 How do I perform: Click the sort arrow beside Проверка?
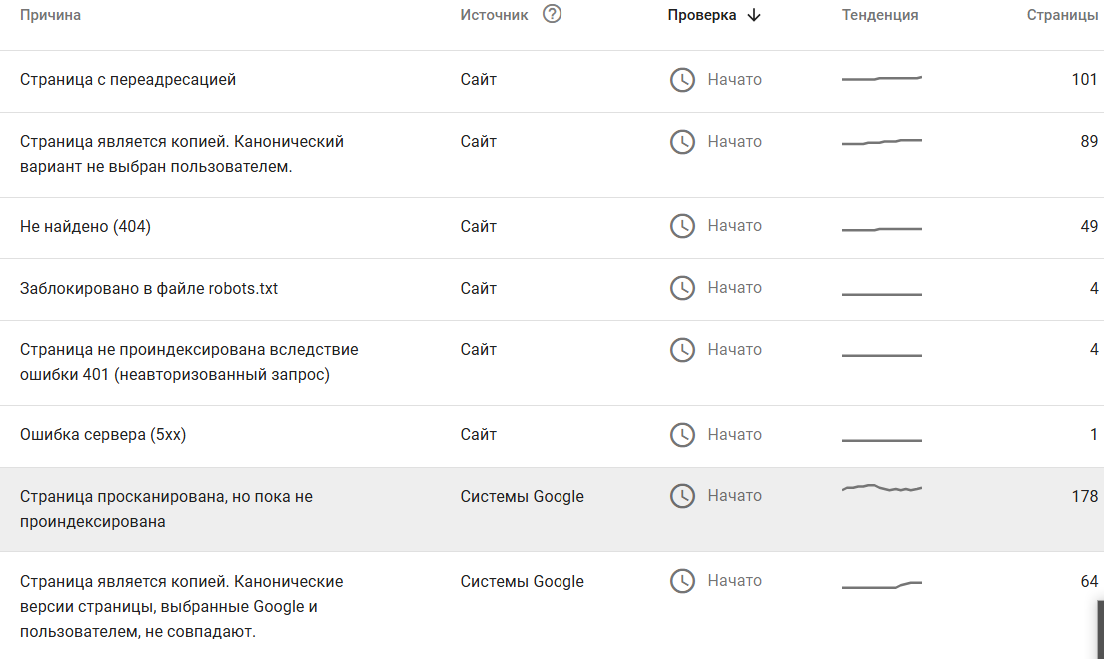pos(754,15)
